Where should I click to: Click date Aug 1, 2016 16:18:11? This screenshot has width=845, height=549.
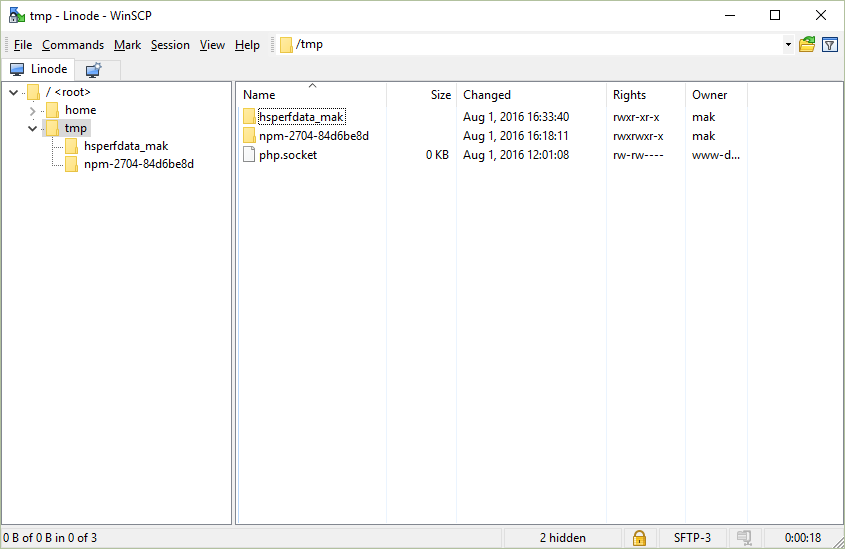pos(516,136)
